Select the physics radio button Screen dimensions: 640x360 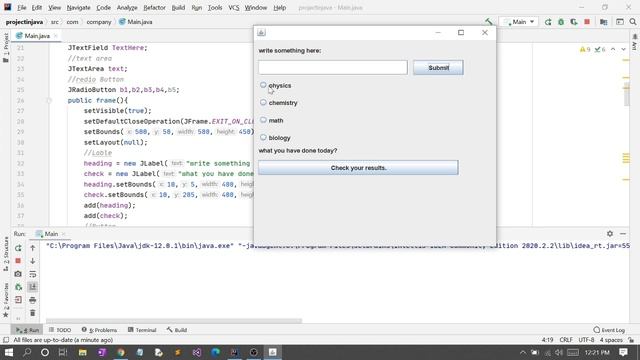coord(263,85)
